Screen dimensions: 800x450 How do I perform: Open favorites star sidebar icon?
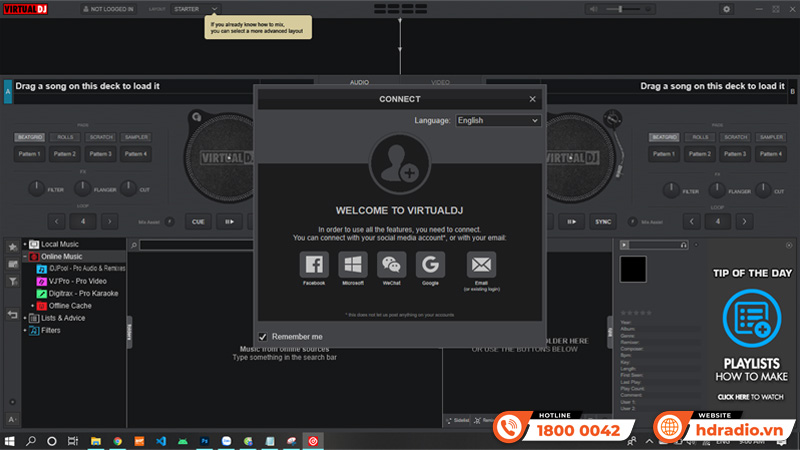[13, 247]
